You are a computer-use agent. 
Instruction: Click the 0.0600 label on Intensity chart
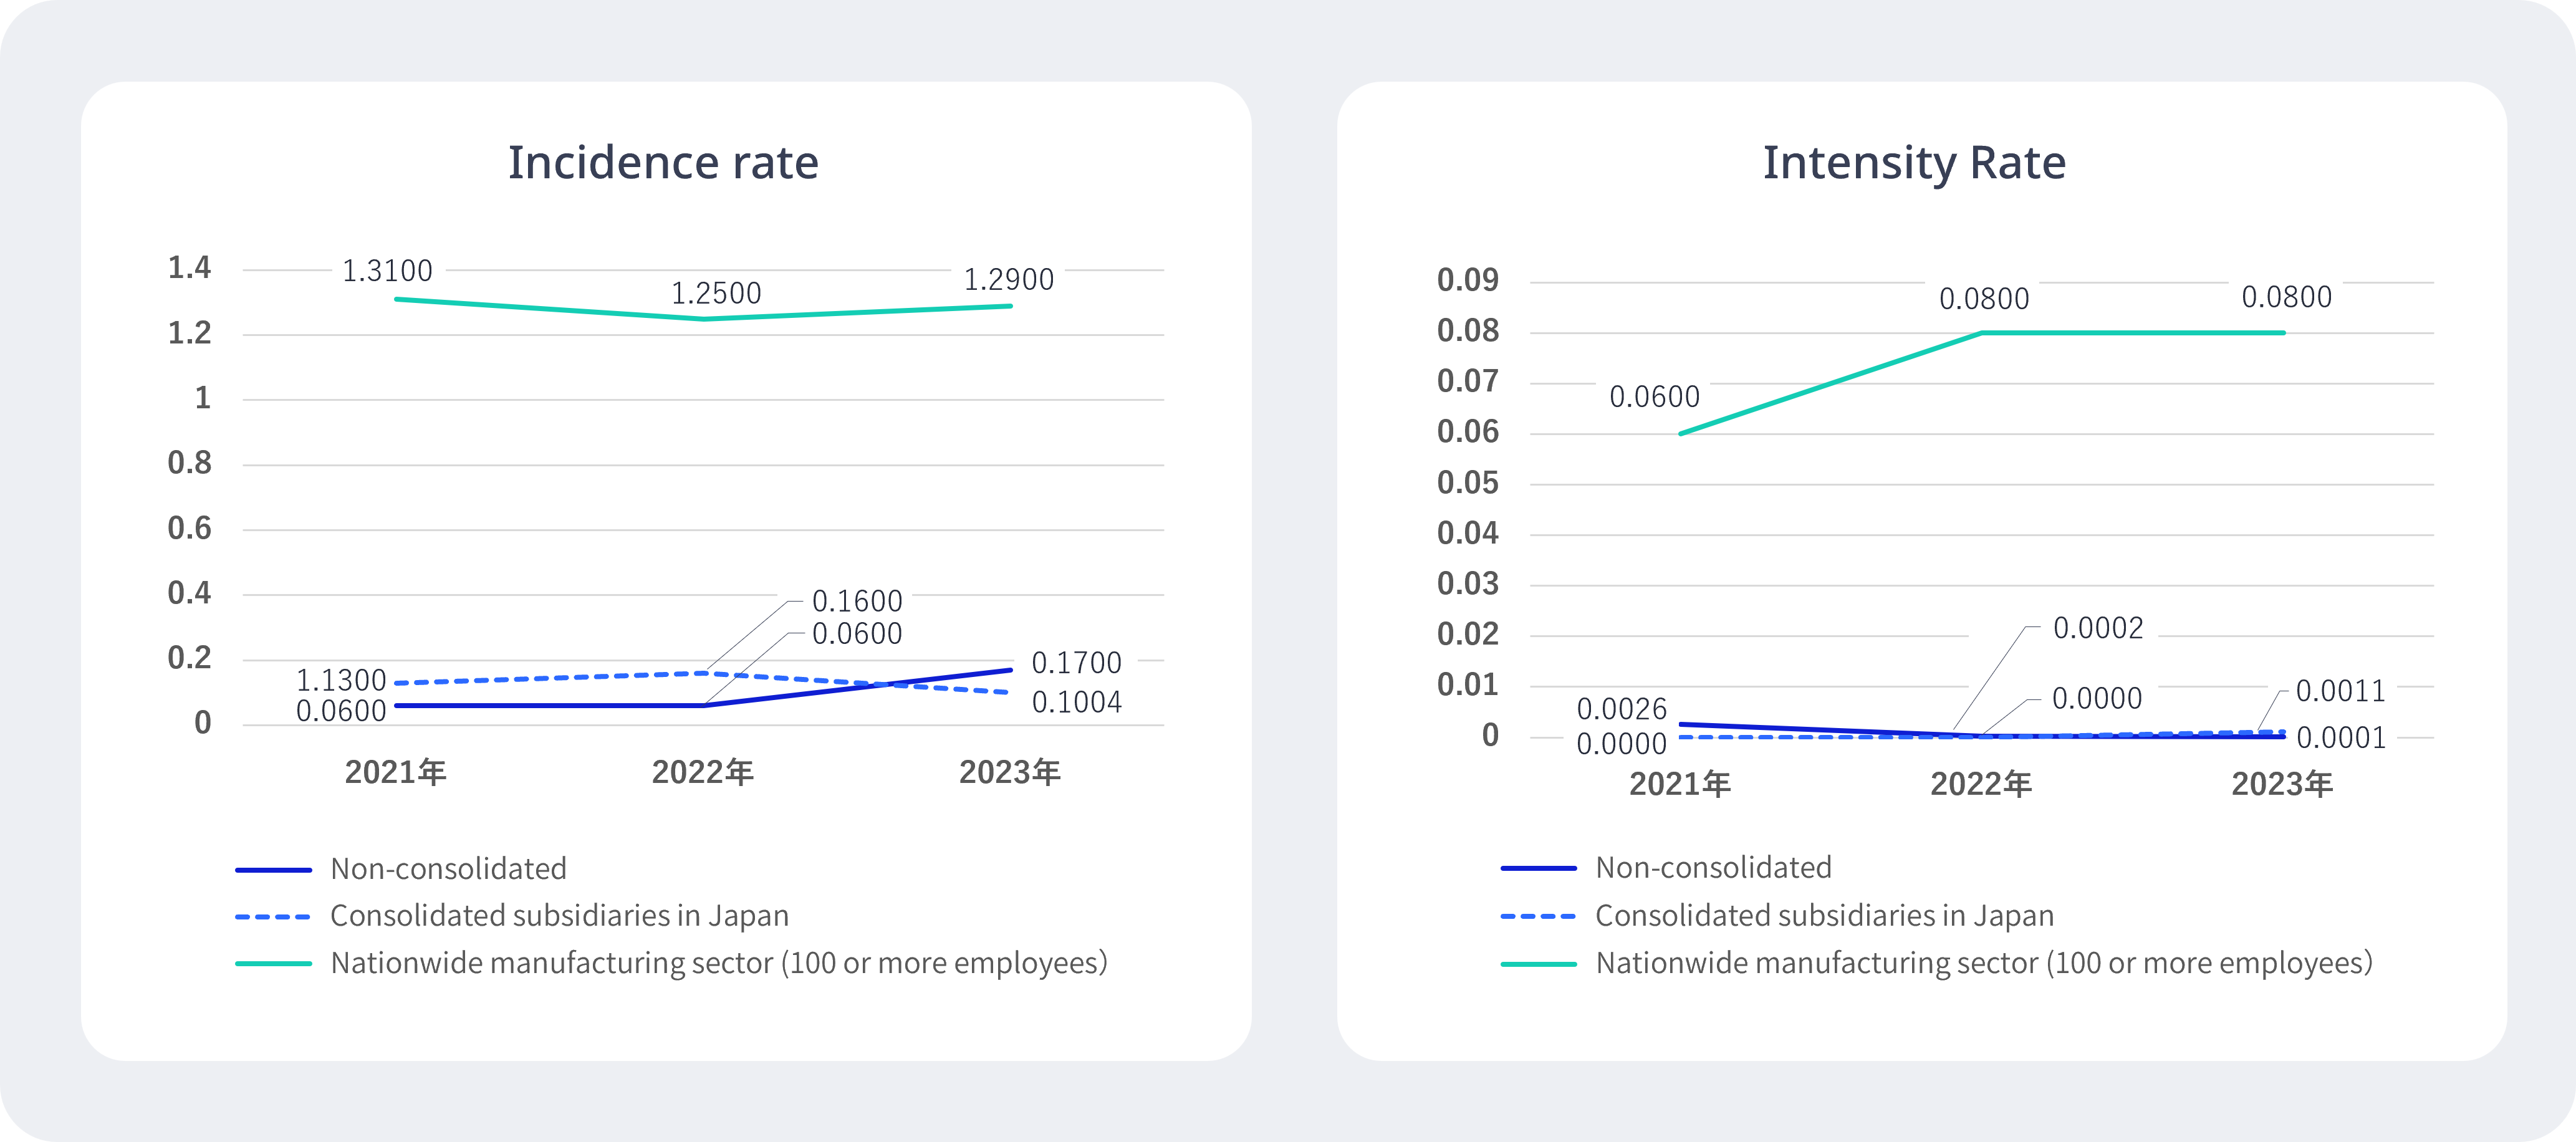[1654, 397]
